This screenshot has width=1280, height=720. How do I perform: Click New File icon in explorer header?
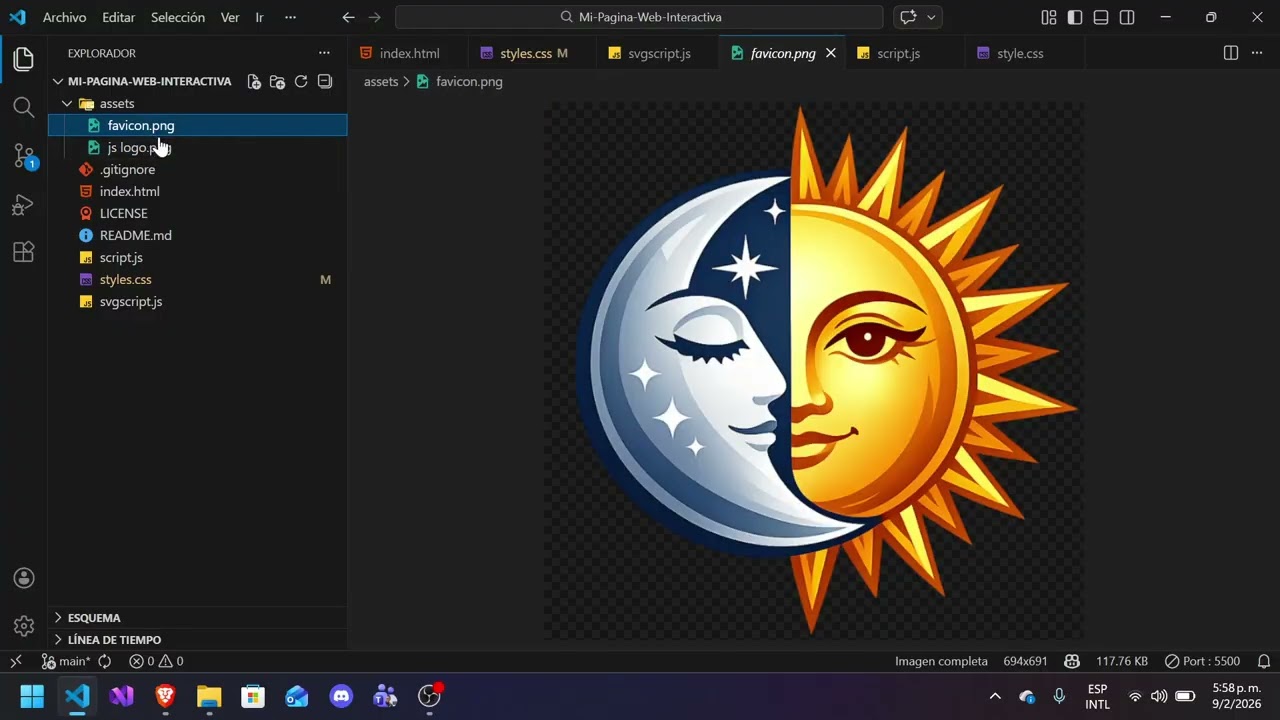pyautogui.click(x=254, y=82)
